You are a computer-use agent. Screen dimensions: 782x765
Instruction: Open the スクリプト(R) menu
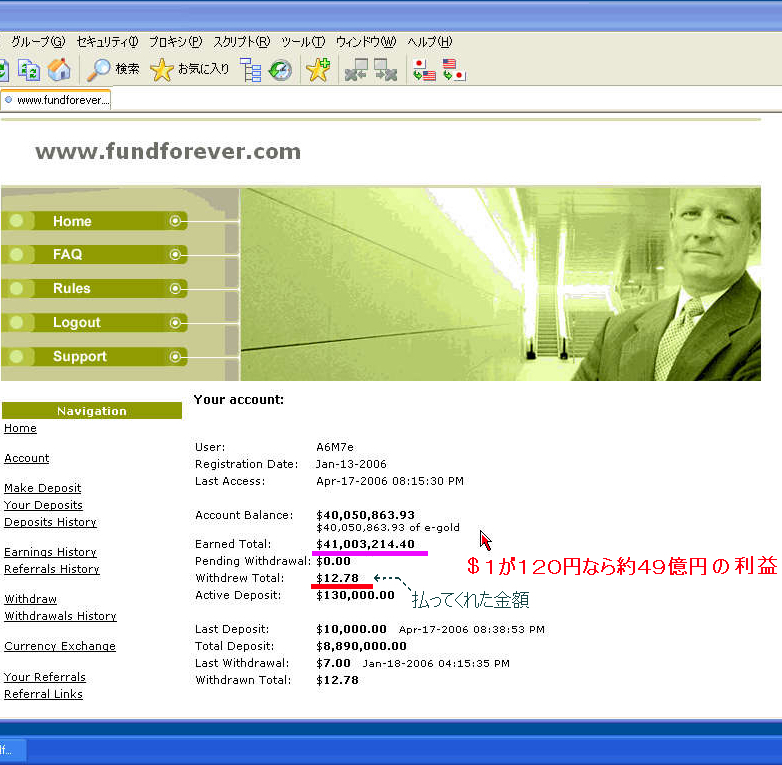point(241,42)
